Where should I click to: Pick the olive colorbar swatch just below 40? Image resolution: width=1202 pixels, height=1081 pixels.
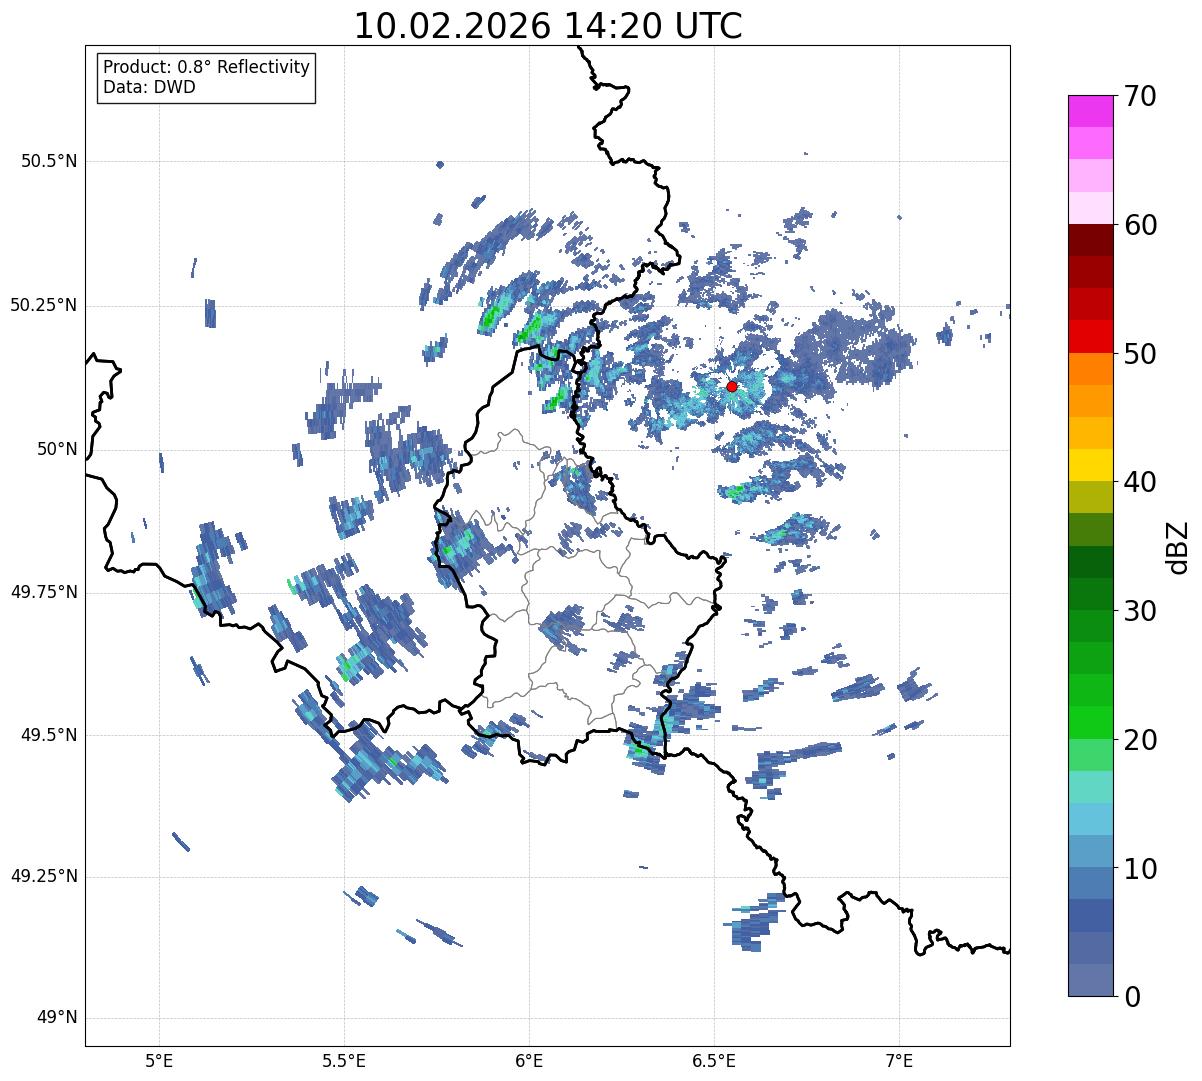pos(1090,498)
